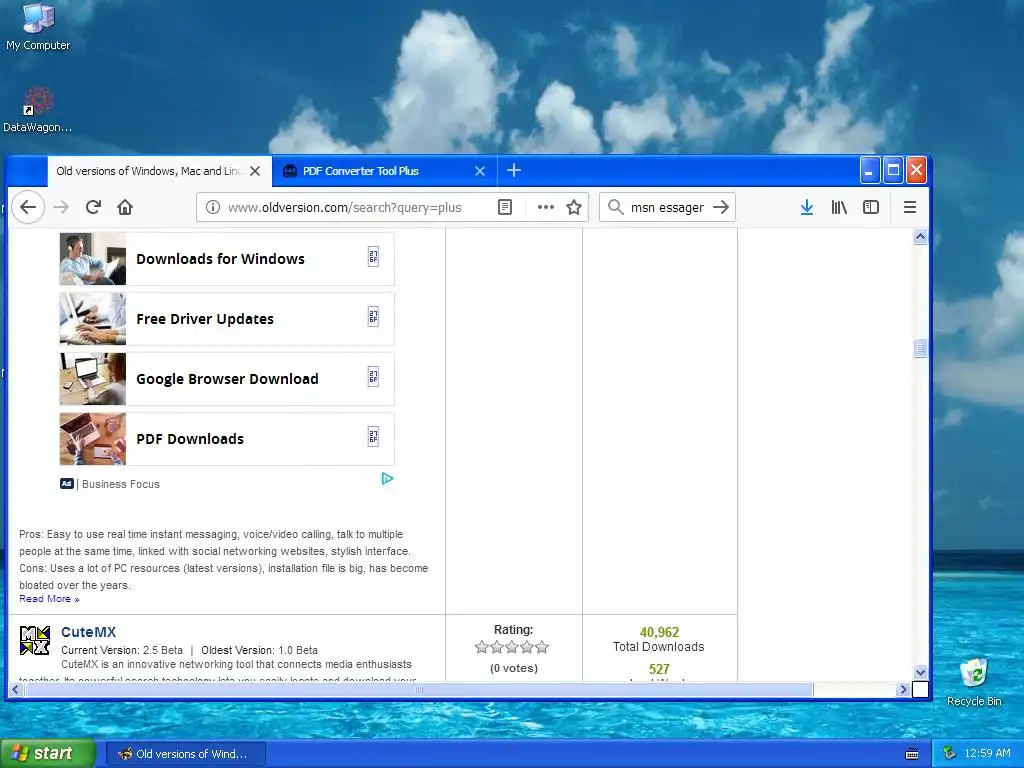This screenshot has width=1024, height=768.
Task: Click the AdChoices triangle icon
Action: pos(387,479)
